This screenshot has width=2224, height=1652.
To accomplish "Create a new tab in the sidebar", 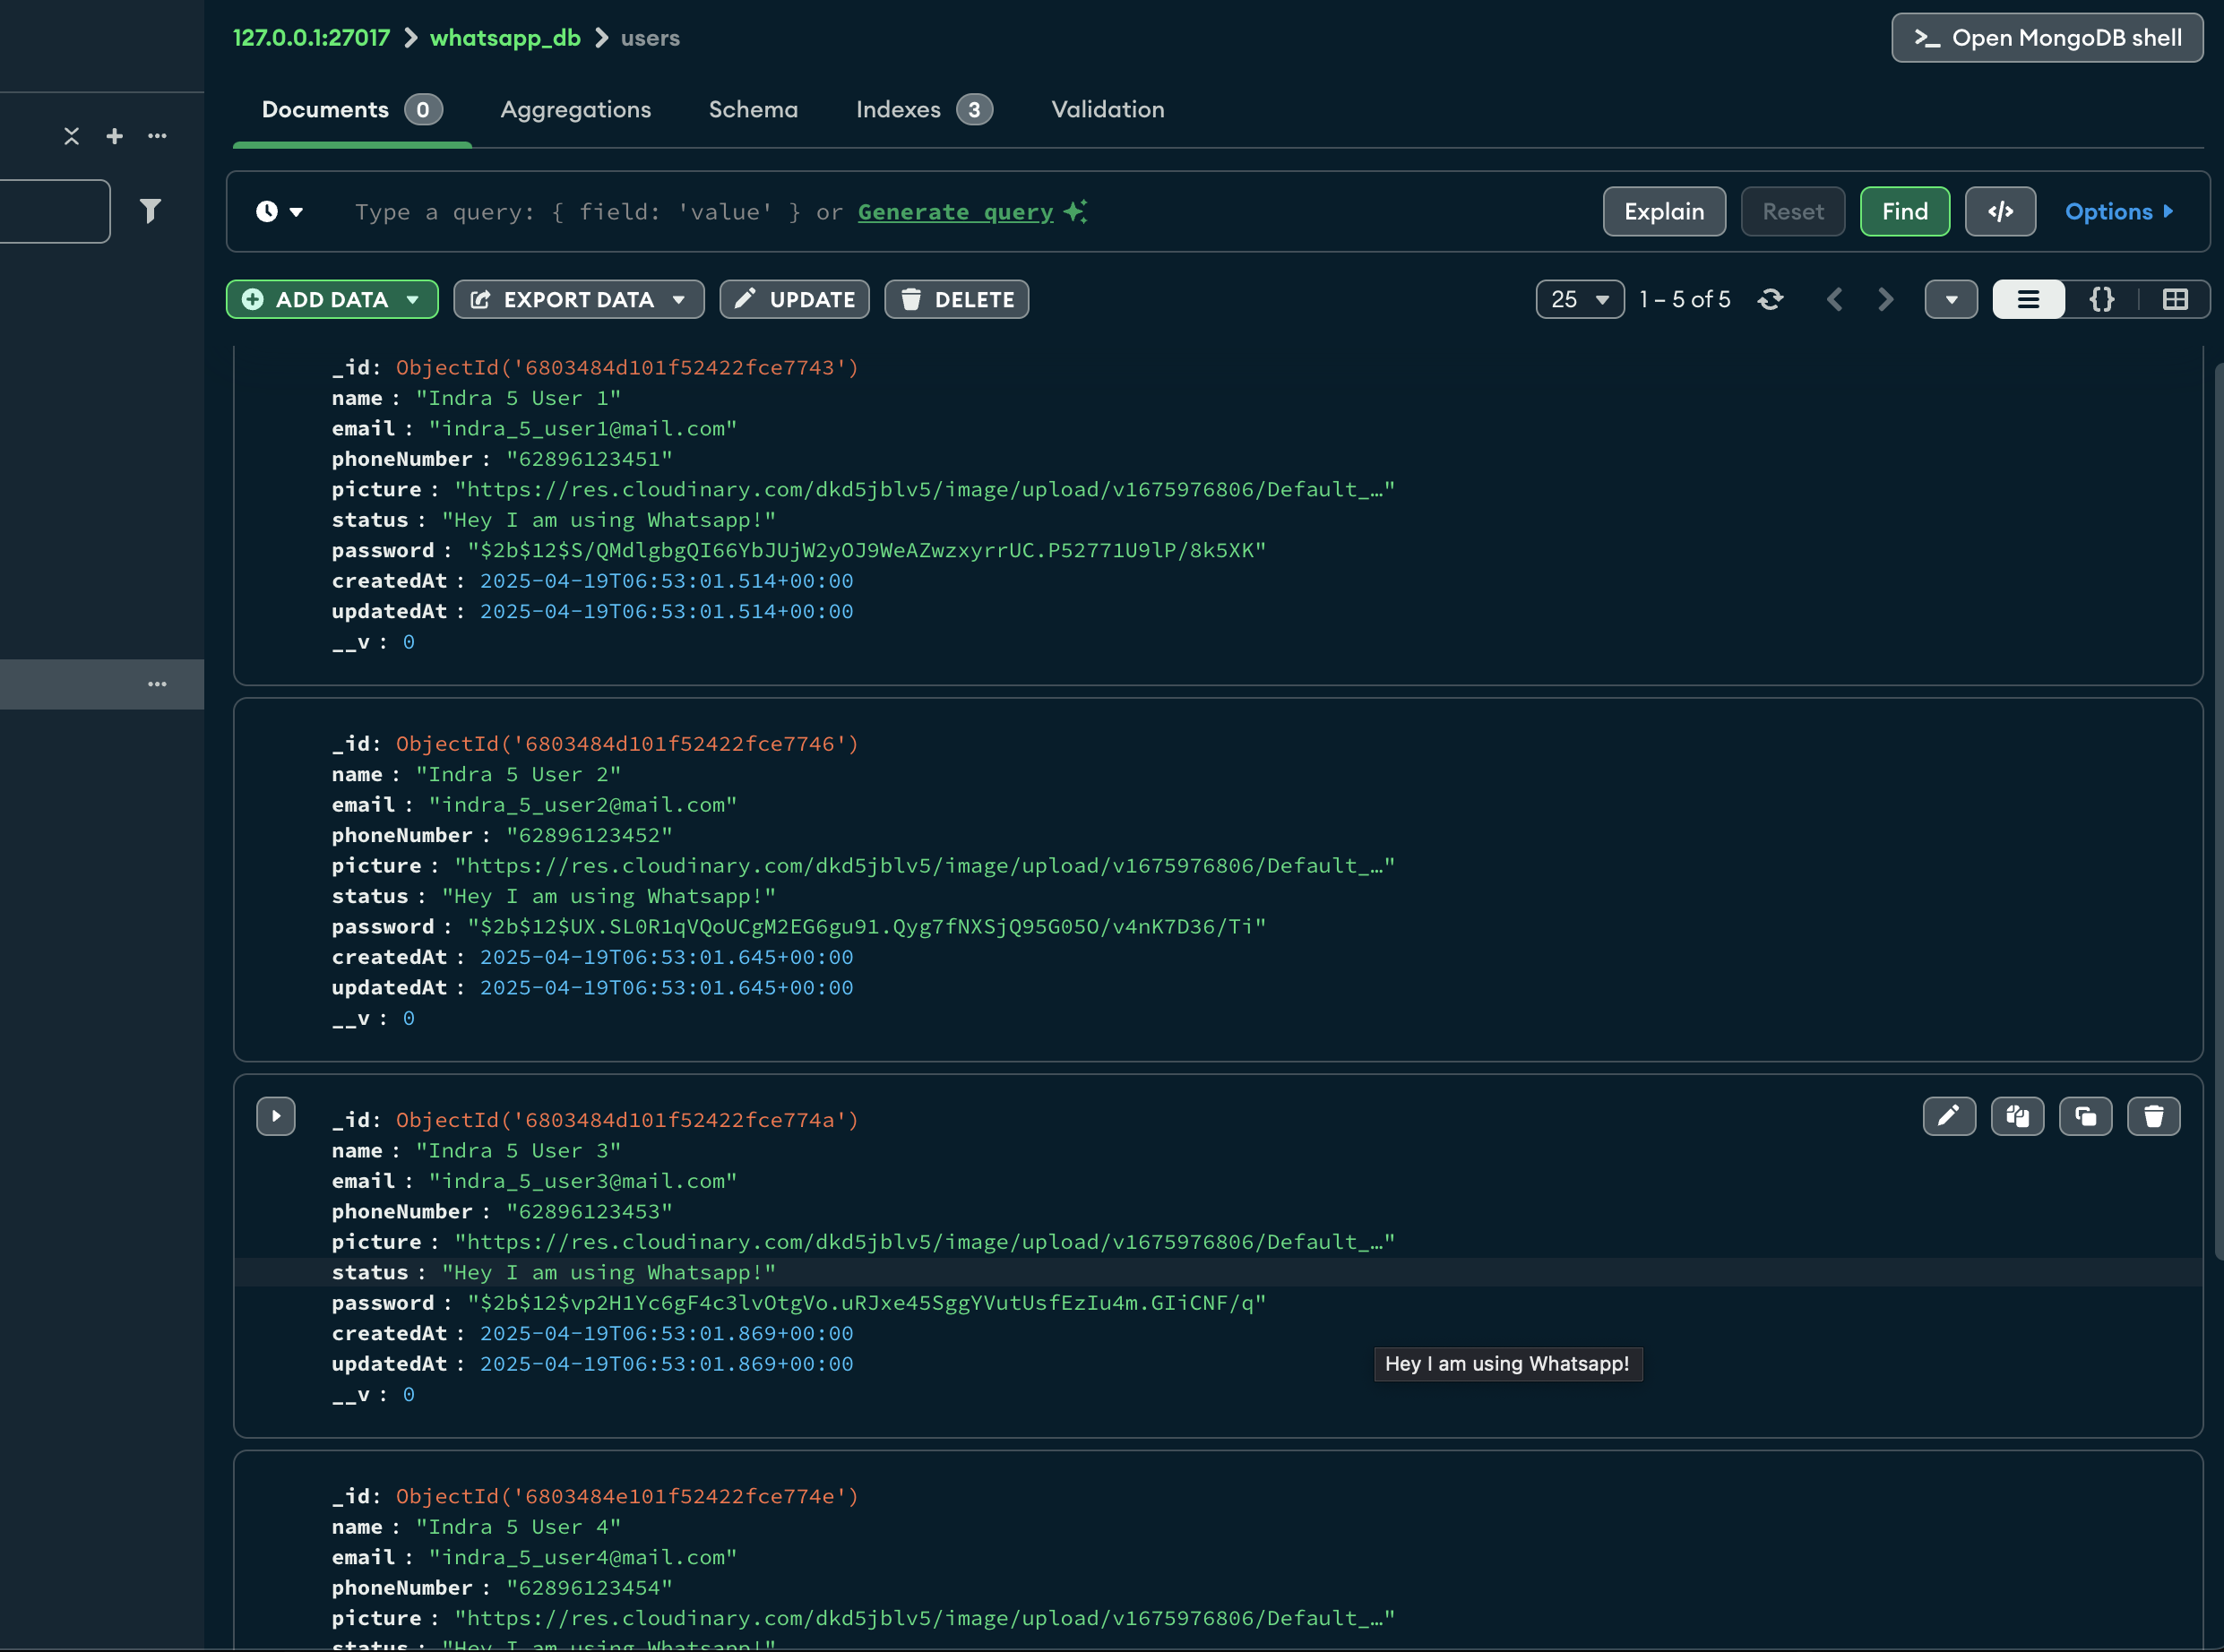I will point(114,136).
